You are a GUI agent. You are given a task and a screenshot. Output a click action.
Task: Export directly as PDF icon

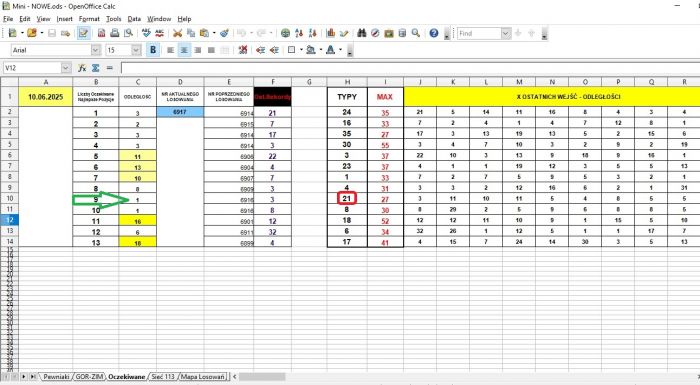coord(101,33)
